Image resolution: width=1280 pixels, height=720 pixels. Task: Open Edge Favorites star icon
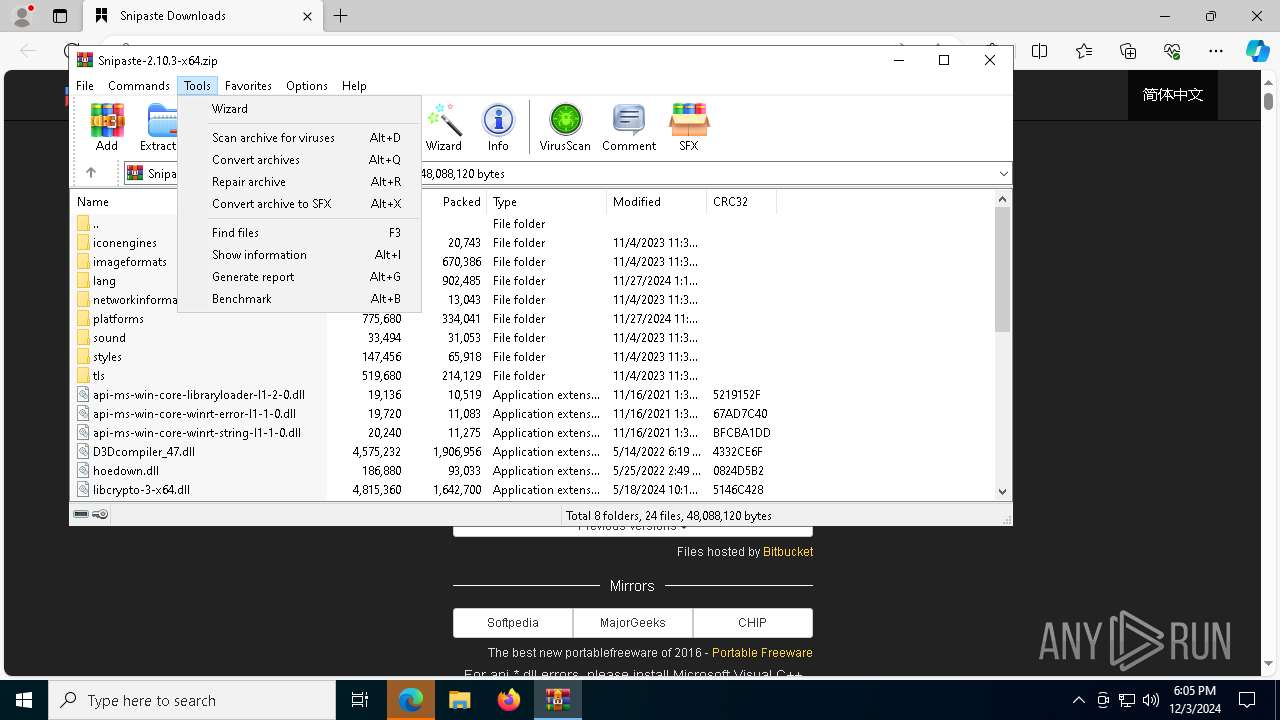(1084, 51)
